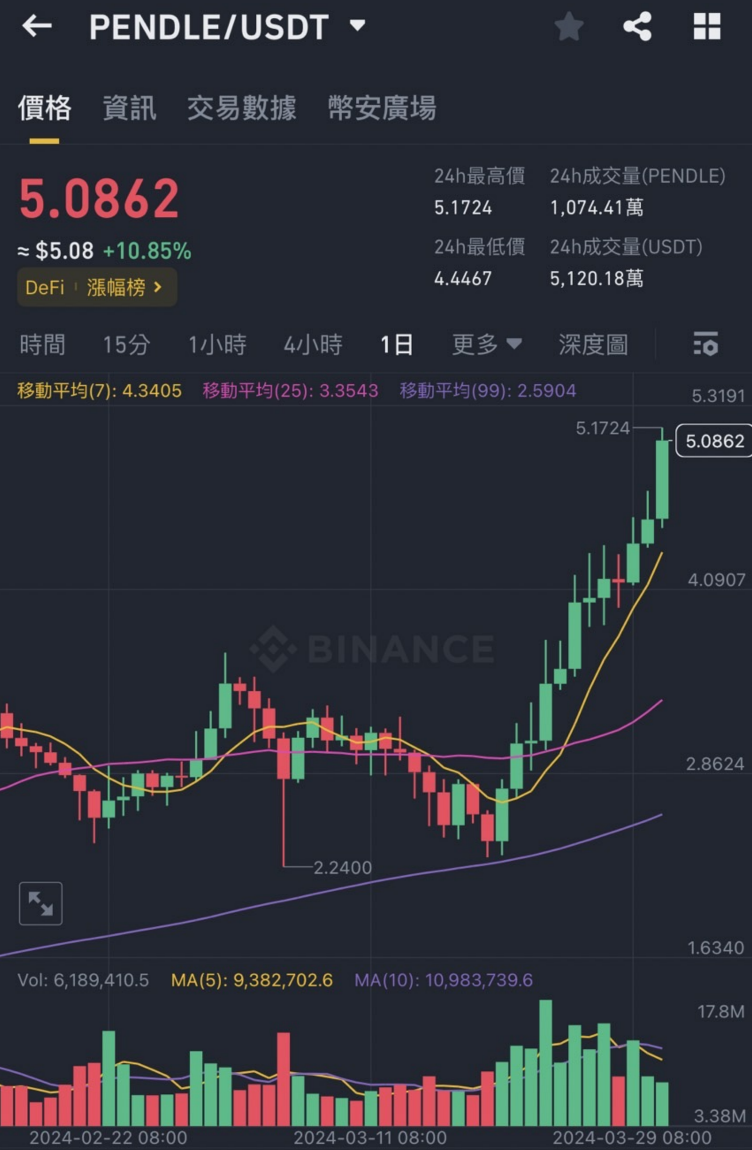Switch to 時間 line chart view

(x=42, y=345)
